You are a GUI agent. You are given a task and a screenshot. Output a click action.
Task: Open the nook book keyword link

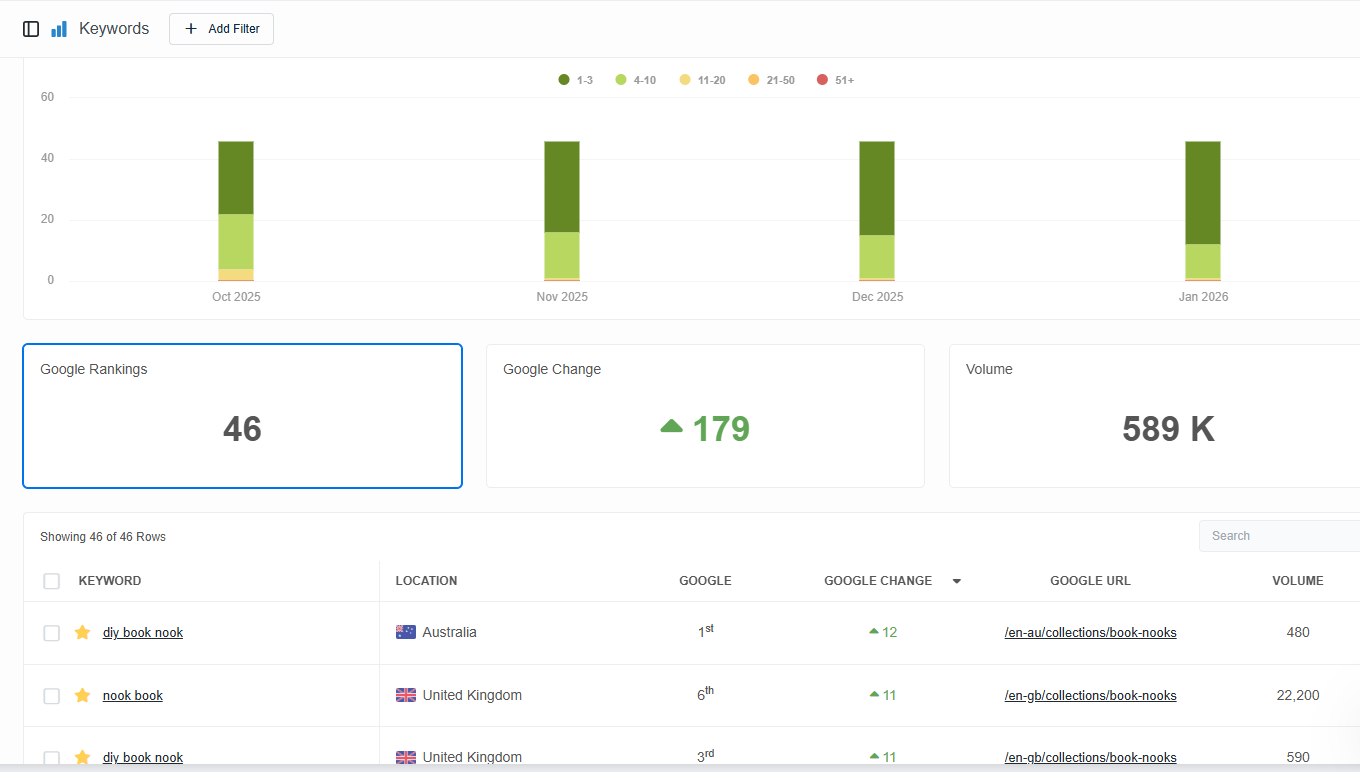[x=133, y=696]
